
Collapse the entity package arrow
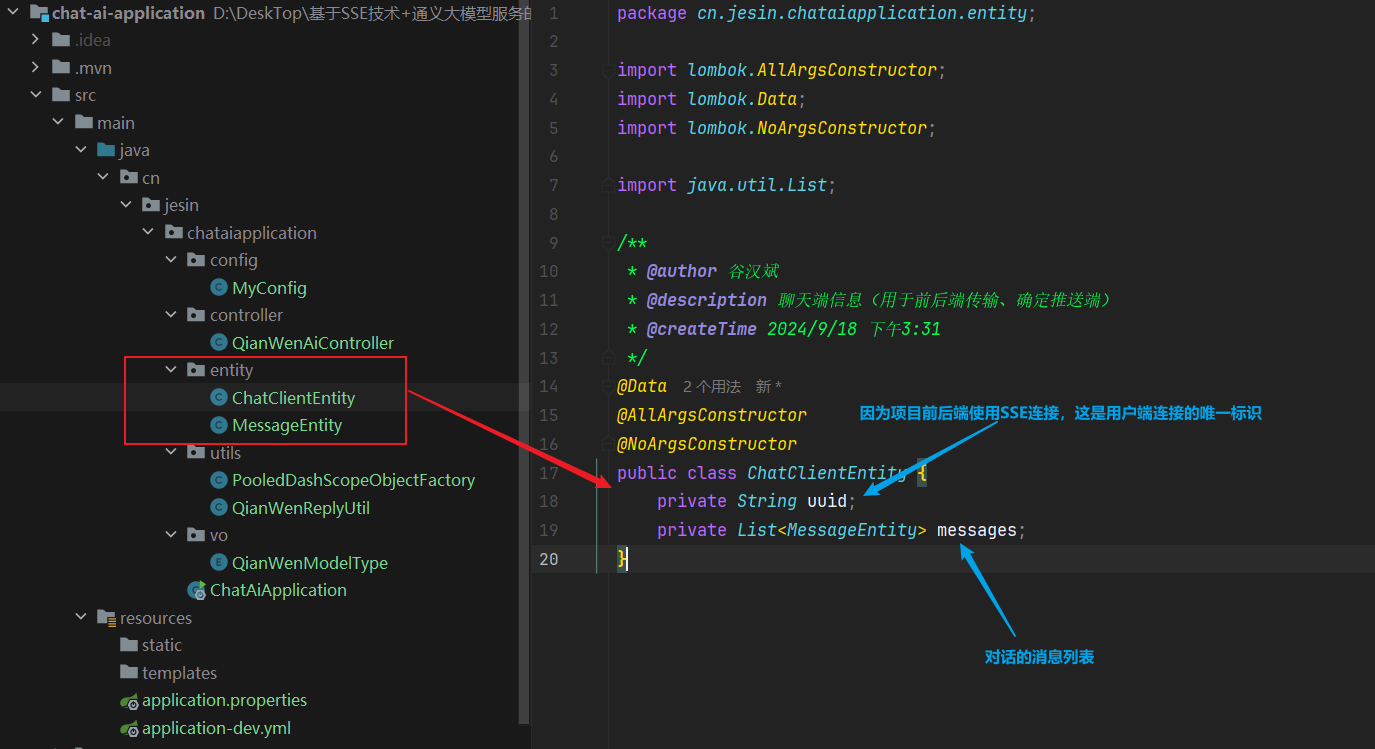pos(171,370)
